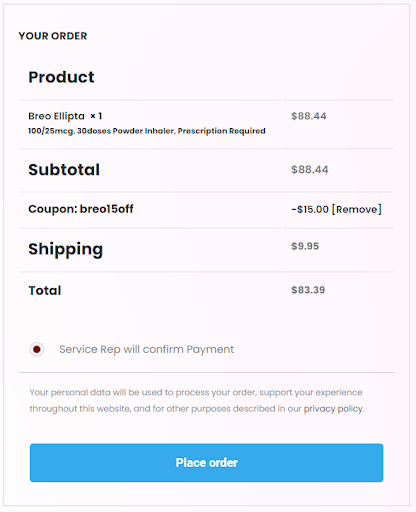Image resolution: width=416 pixels, height=512 pixels.
Task: Click the Product column heading
Action: 61,77
